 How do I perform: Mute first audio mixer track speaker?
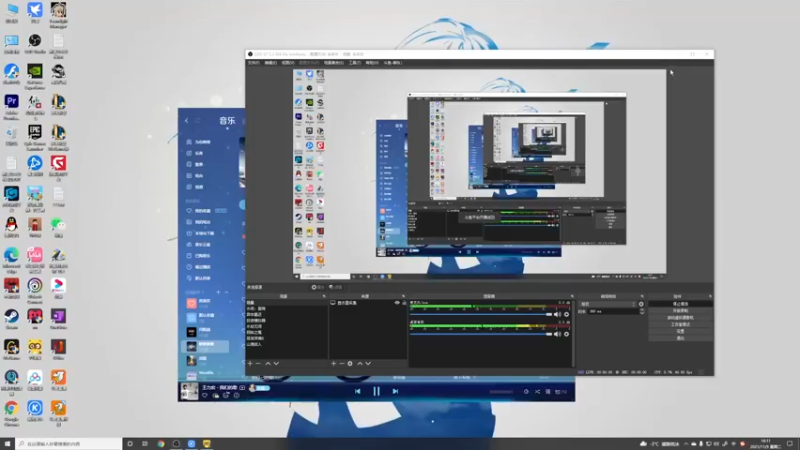pyautogui.click(x=557, y=315)
